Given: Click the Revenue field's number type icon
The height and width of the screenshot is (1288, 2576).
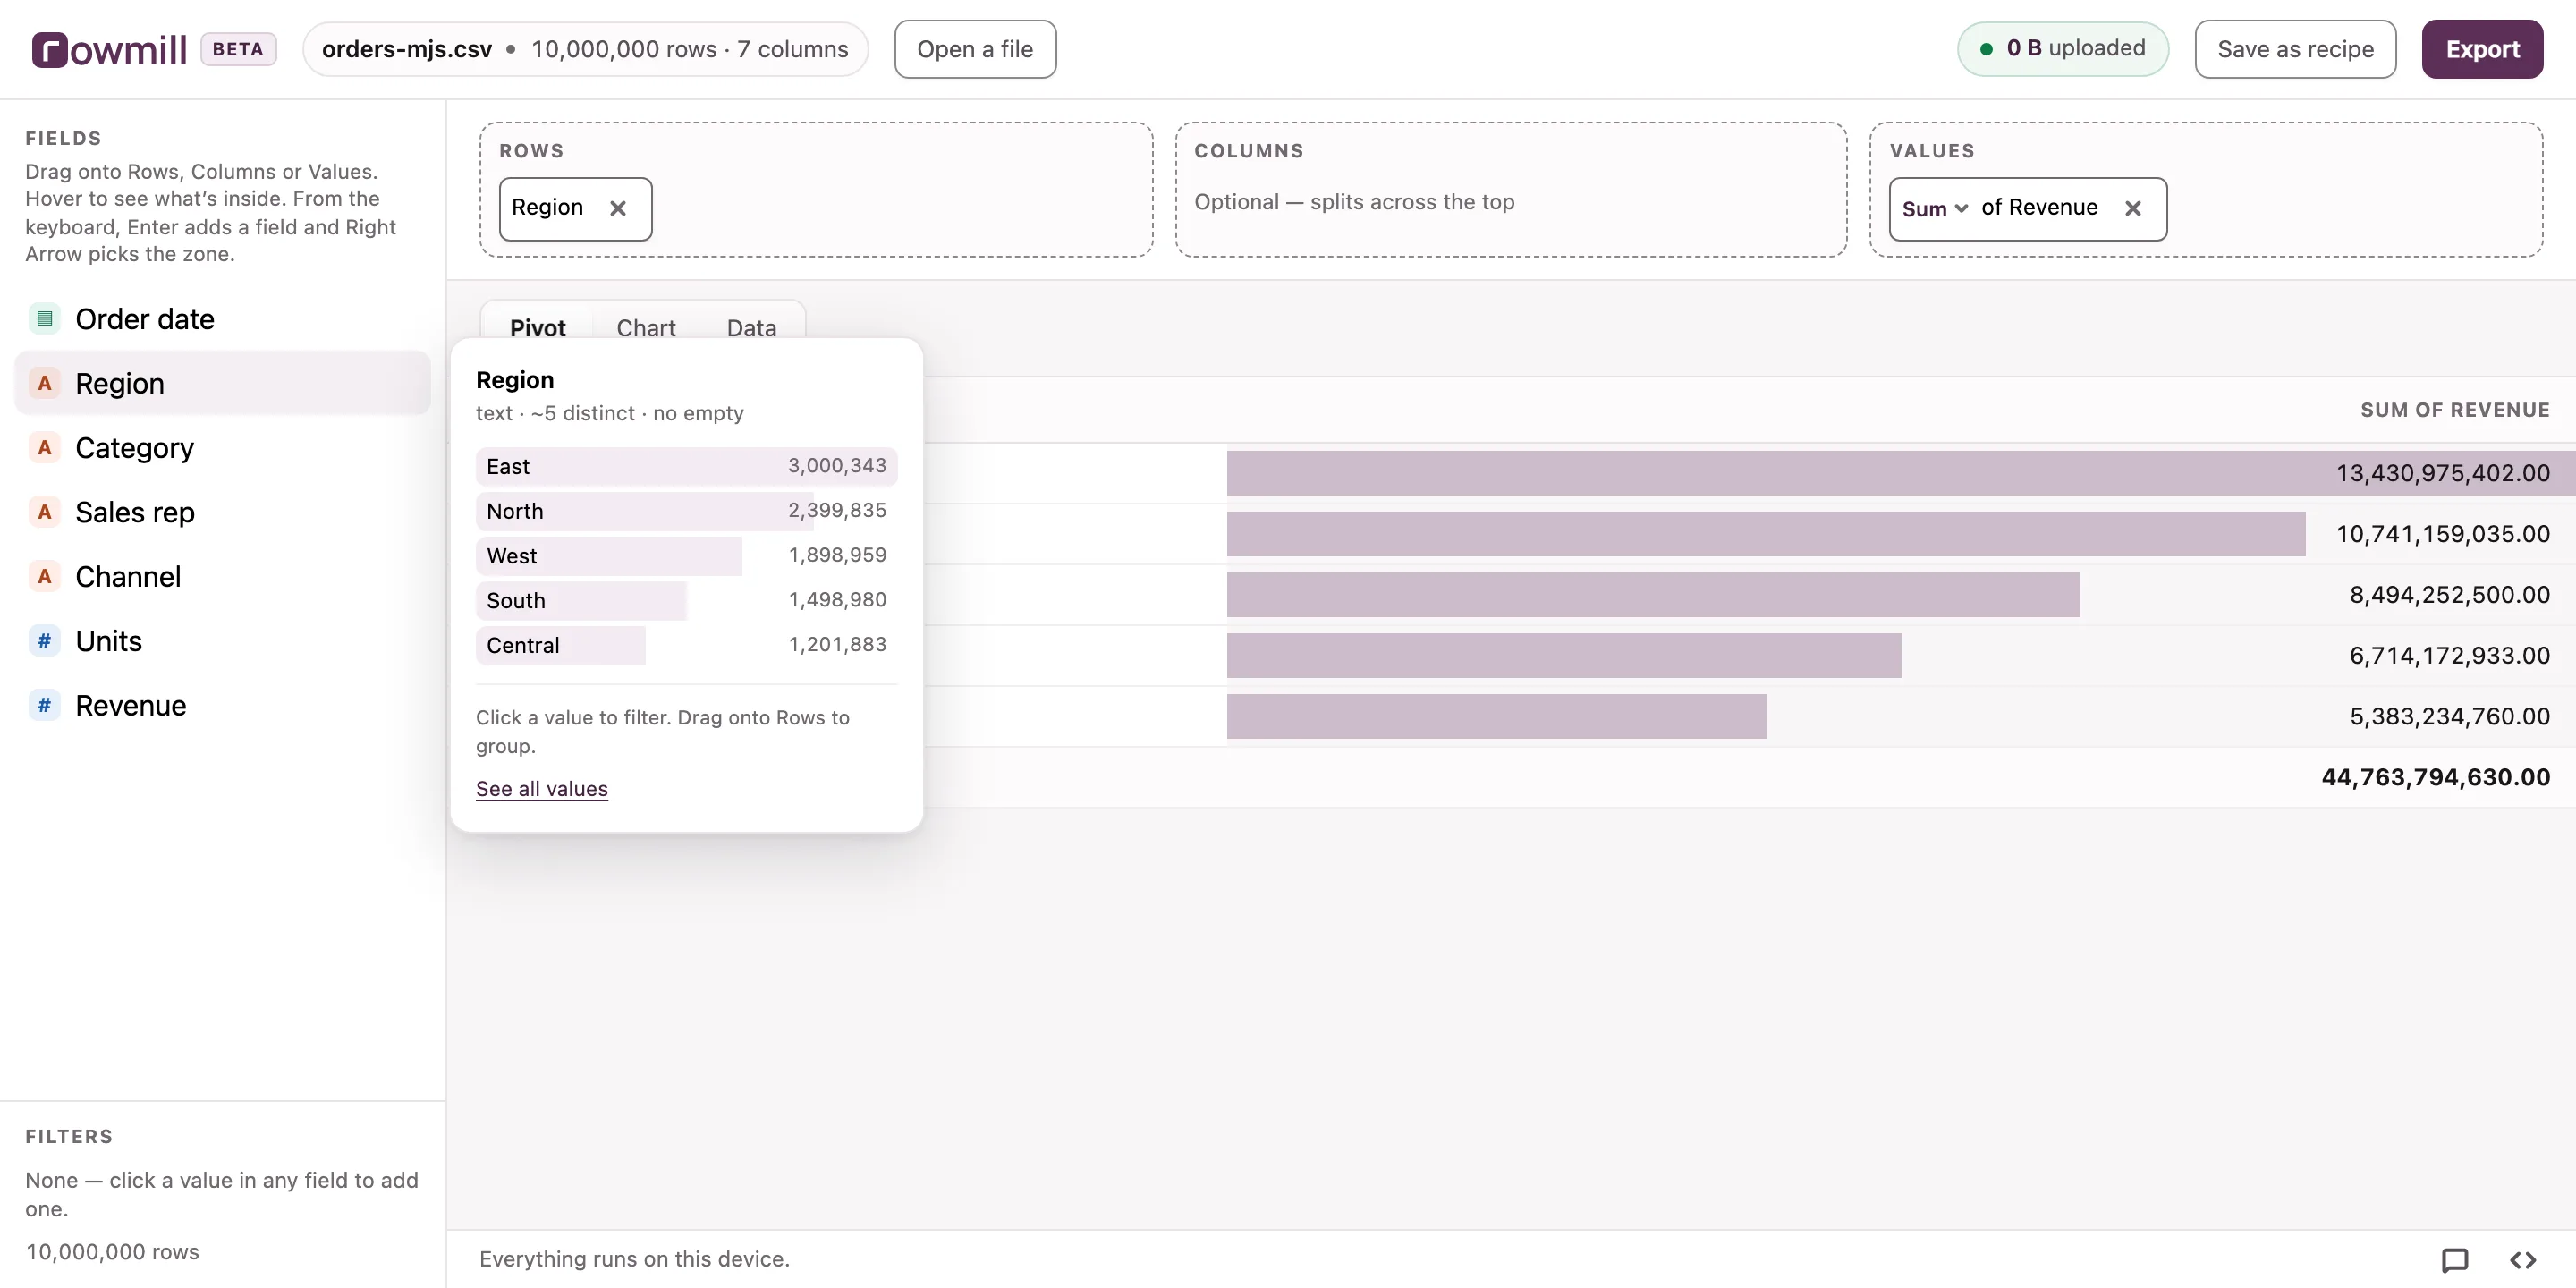Looking at the screenshot, I should 44,706.
